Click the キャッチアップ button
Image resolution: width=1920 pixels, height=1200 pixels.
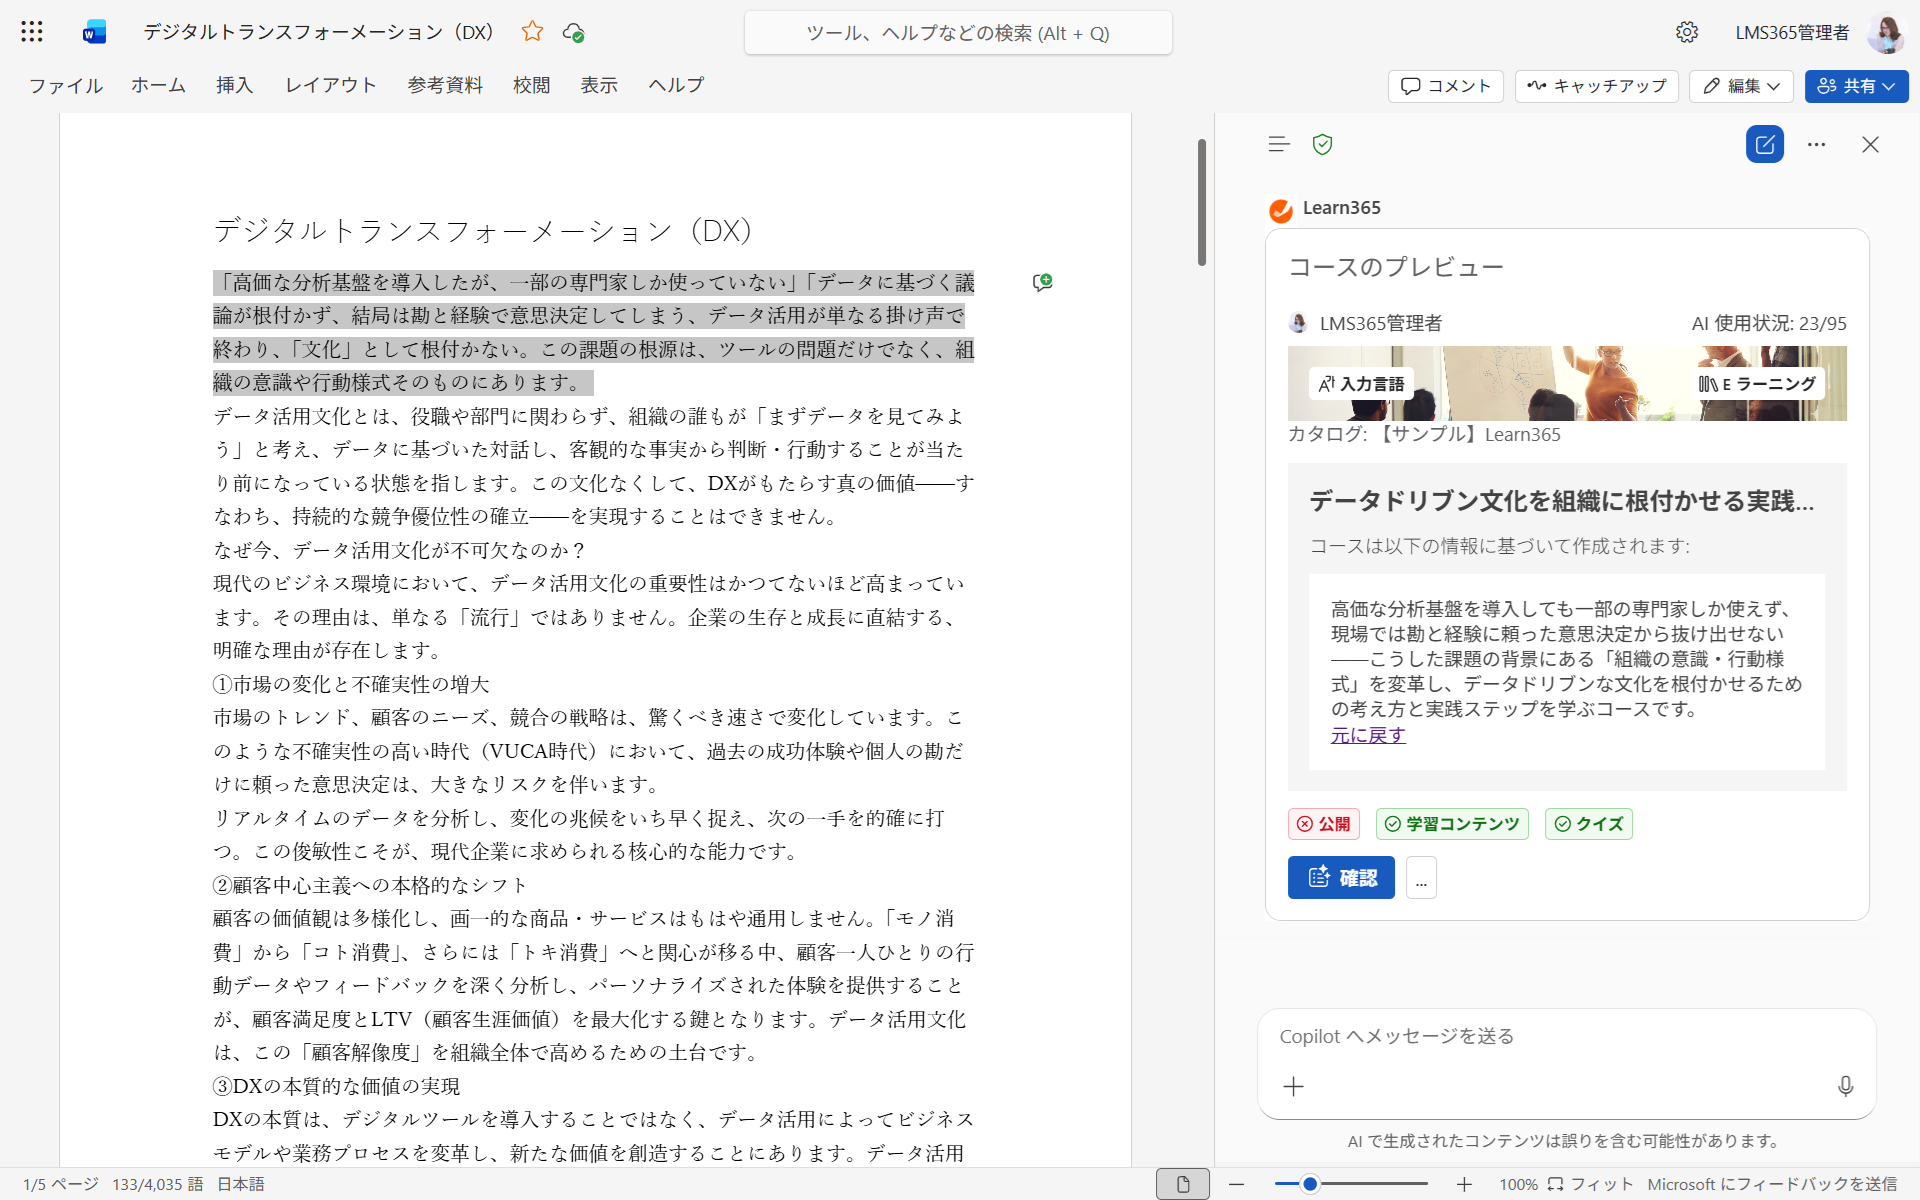1597,86
